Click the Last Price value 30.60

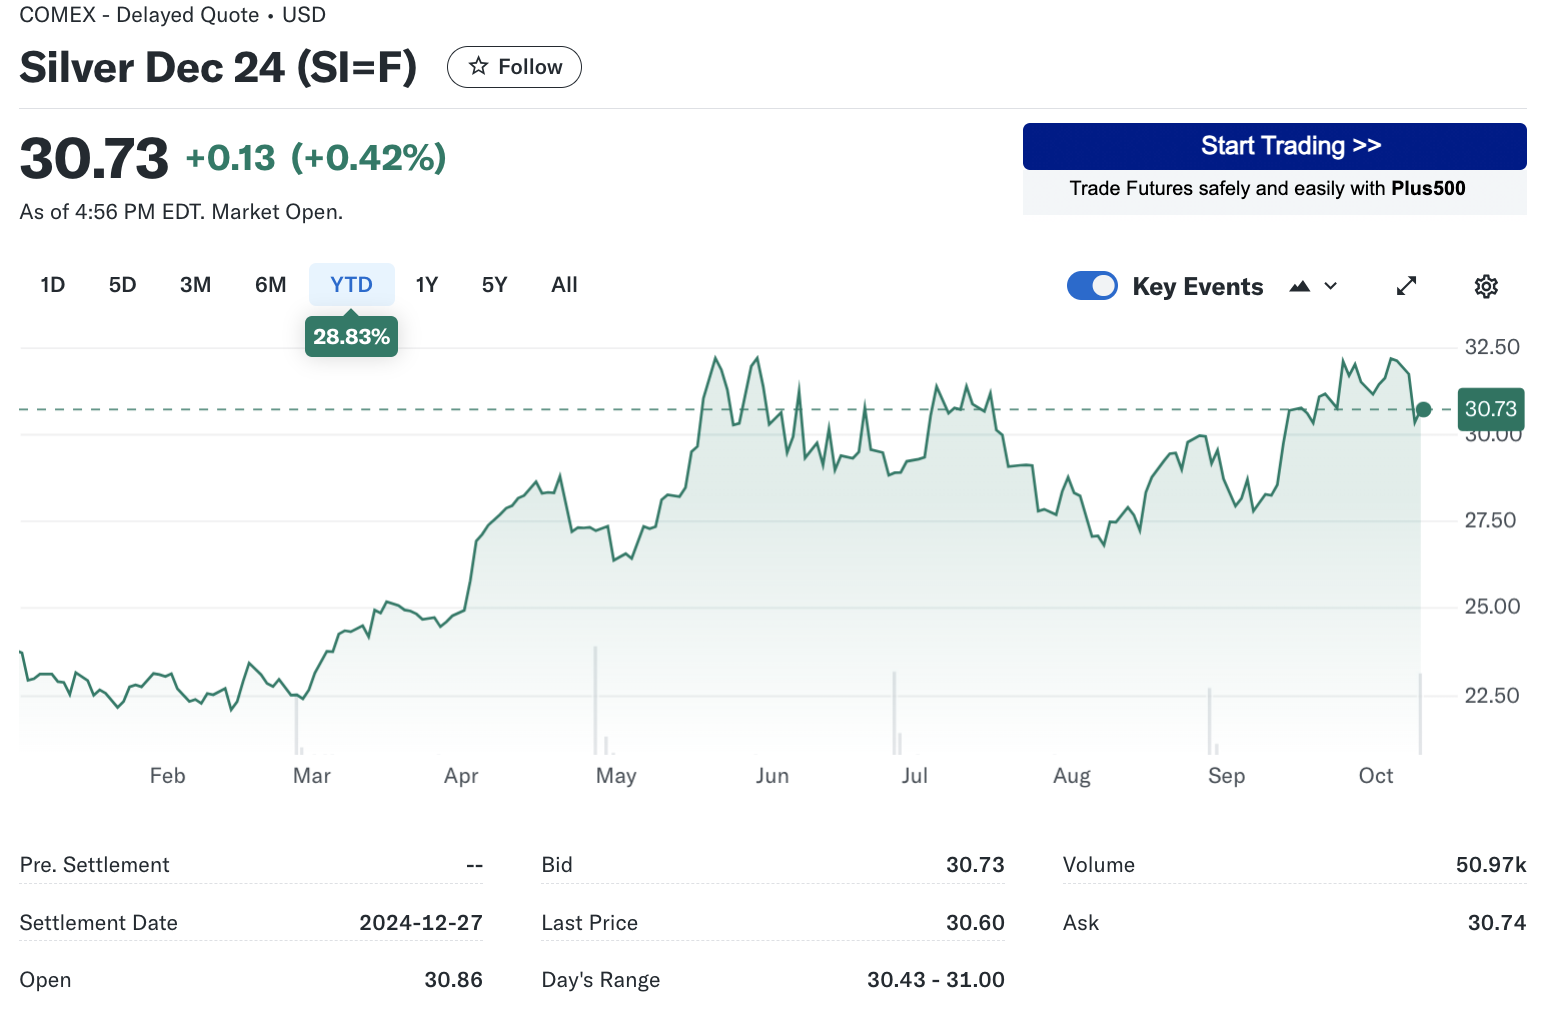click(975, 922)
